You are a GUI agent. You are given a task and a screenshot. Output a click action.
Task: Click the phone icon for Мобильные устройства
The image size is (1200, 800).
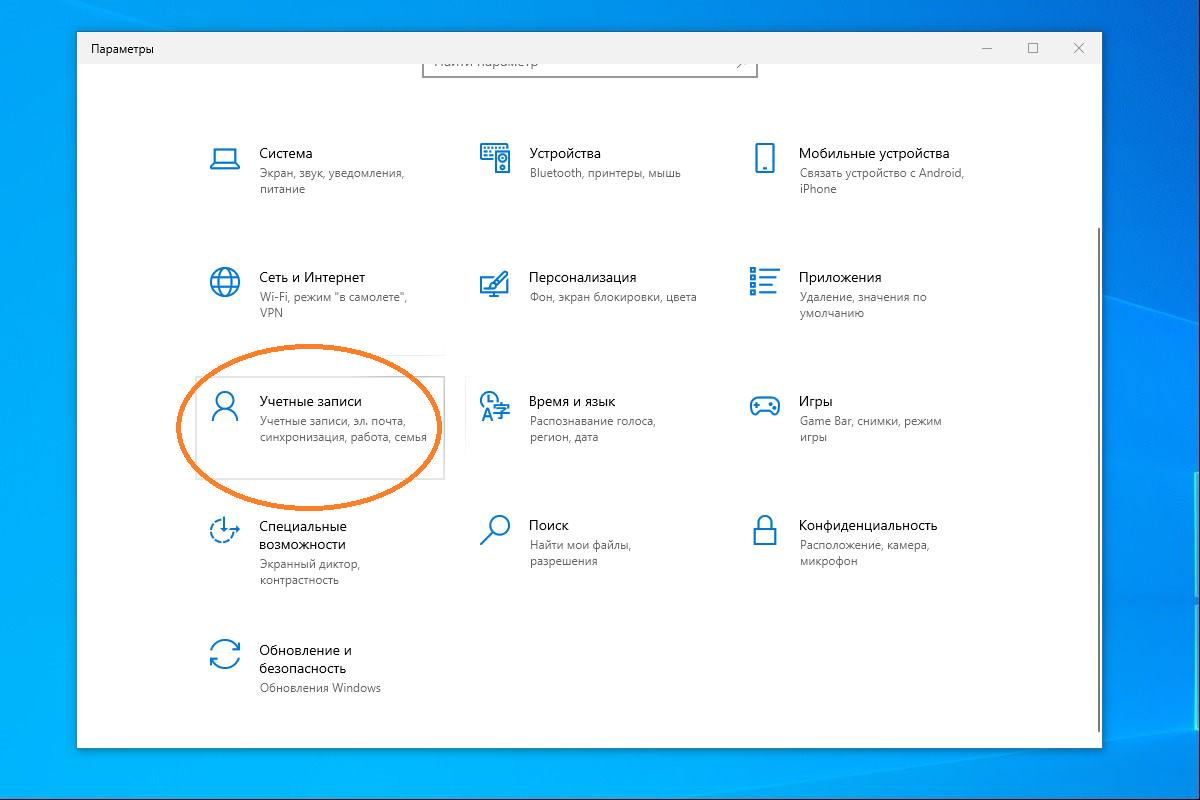[x=765, y=158]
